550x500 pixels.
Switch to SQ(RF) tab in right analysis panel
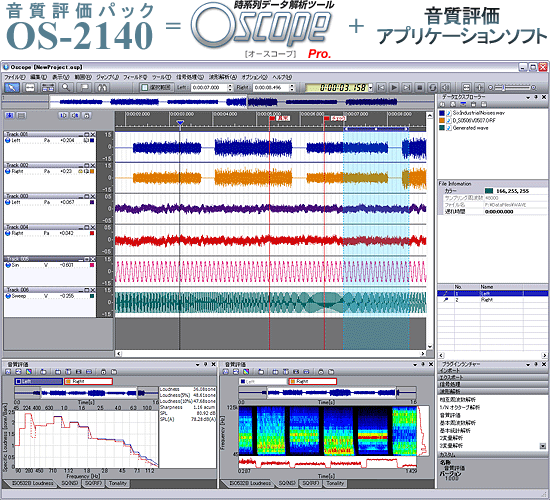pyautogui.click(x=311, y=483)
